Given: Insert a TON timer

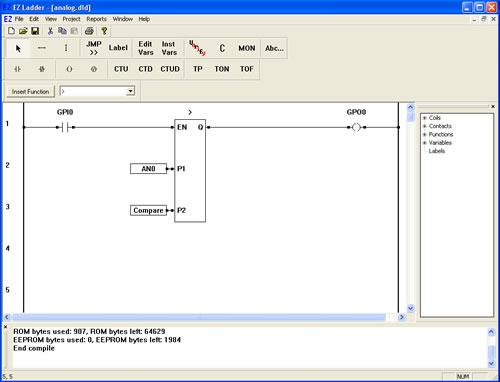Looking at the screenshot, I should tap(222, 69).
